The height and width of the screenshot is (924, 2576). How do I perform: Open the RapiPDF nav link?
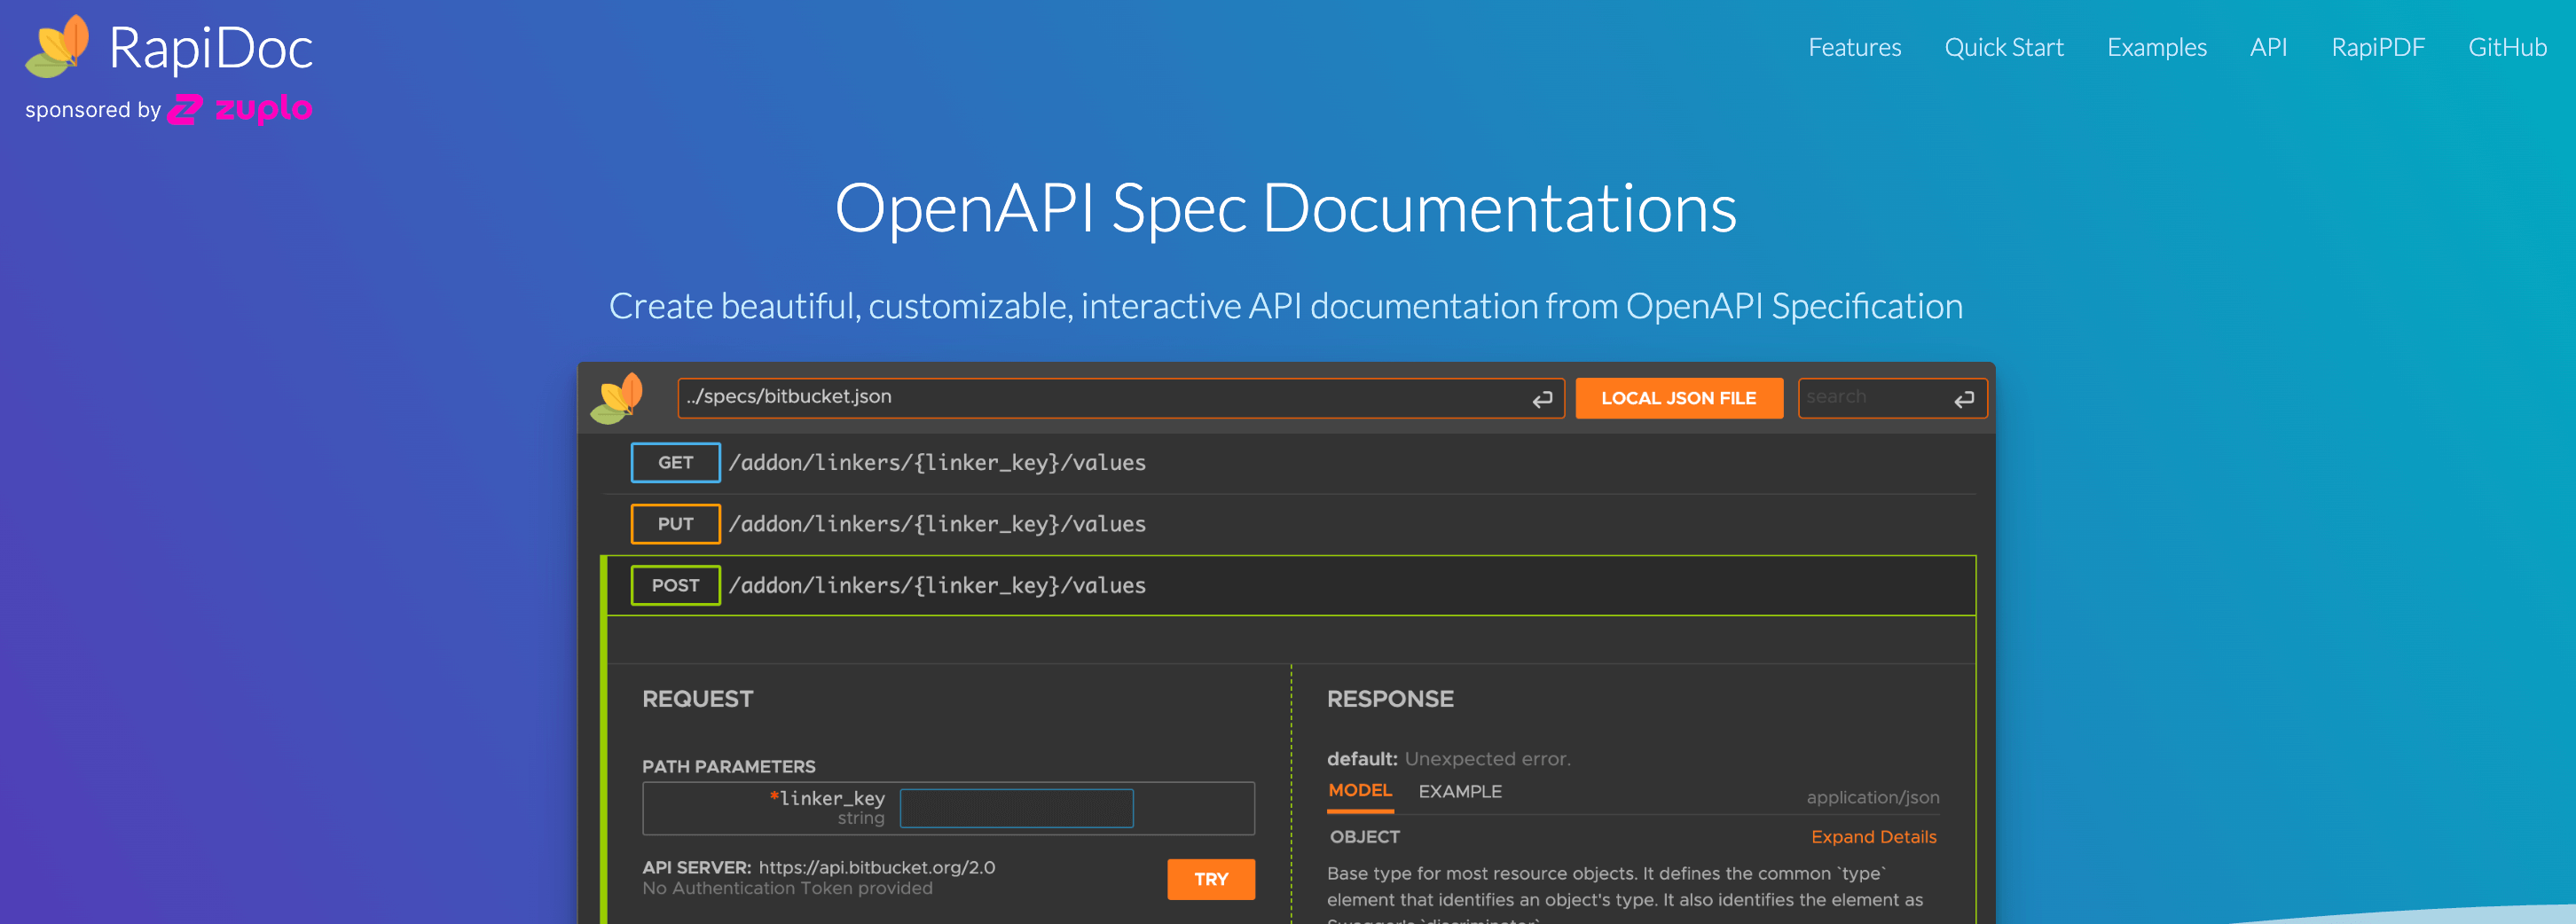2377,47
